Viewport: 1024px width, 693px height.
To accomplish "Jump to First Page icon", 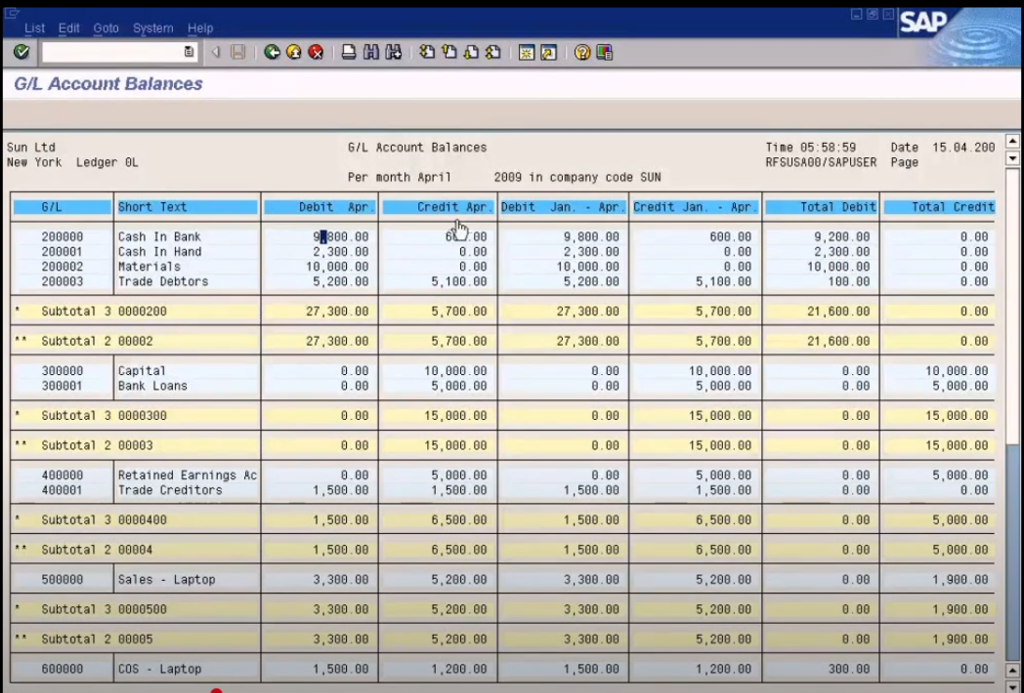I will click(x=427, y=52).
